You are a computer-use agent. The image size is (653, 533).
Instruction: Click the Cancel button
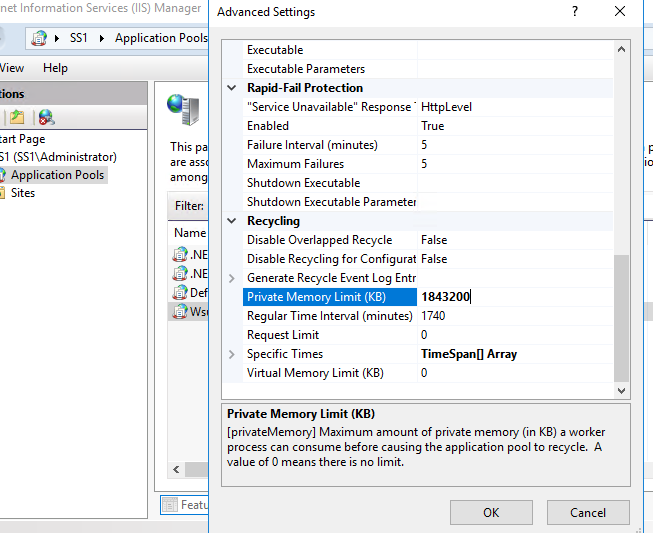pos(588,512)
